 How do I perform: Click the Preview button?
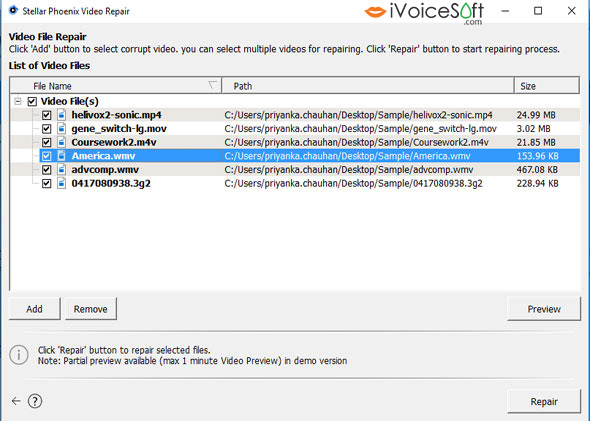pyautogui.click(x=544, y=309)
